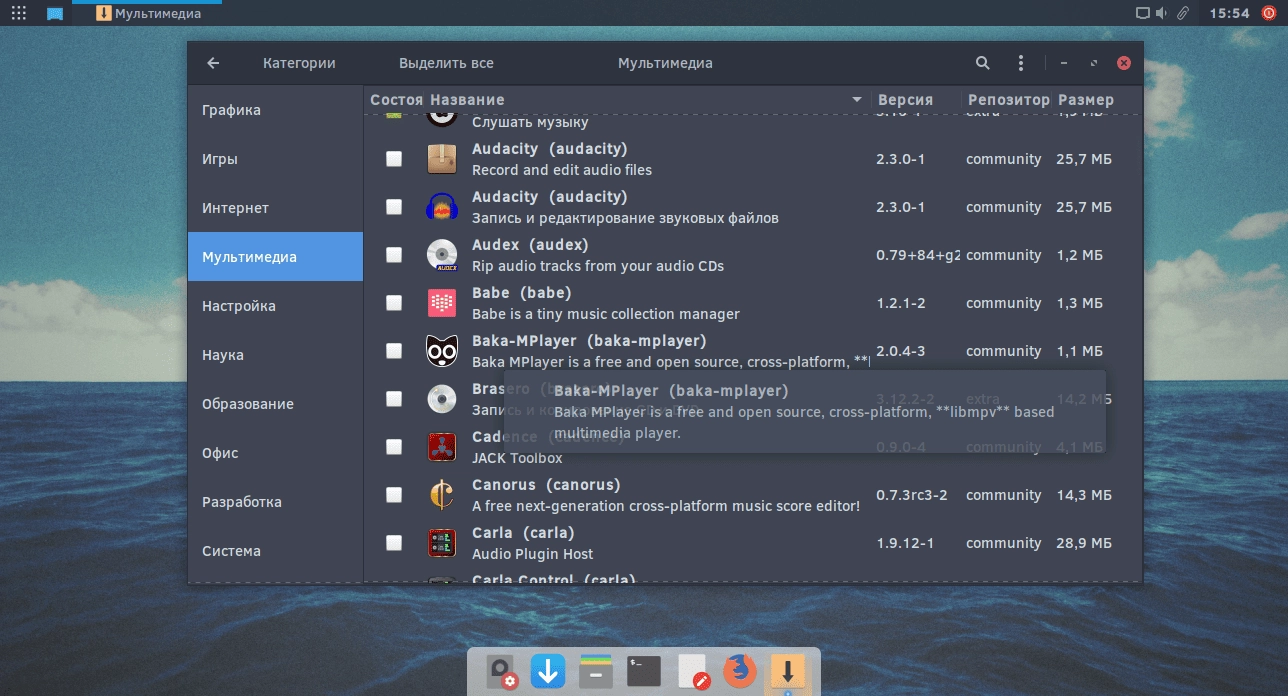Select the Babe package checkbox

point(394,302)
